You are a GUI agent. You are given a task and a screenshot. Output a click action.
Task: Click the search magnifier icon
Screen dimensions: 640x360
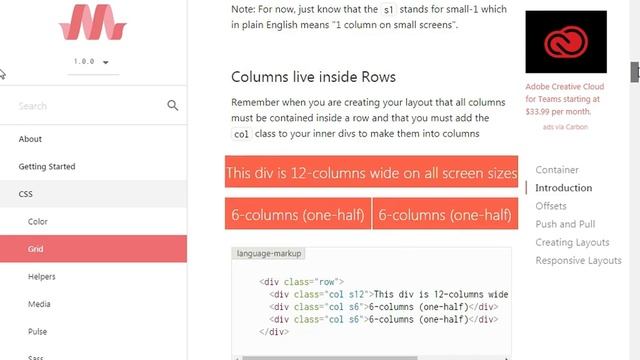click(x=173, y=105)
